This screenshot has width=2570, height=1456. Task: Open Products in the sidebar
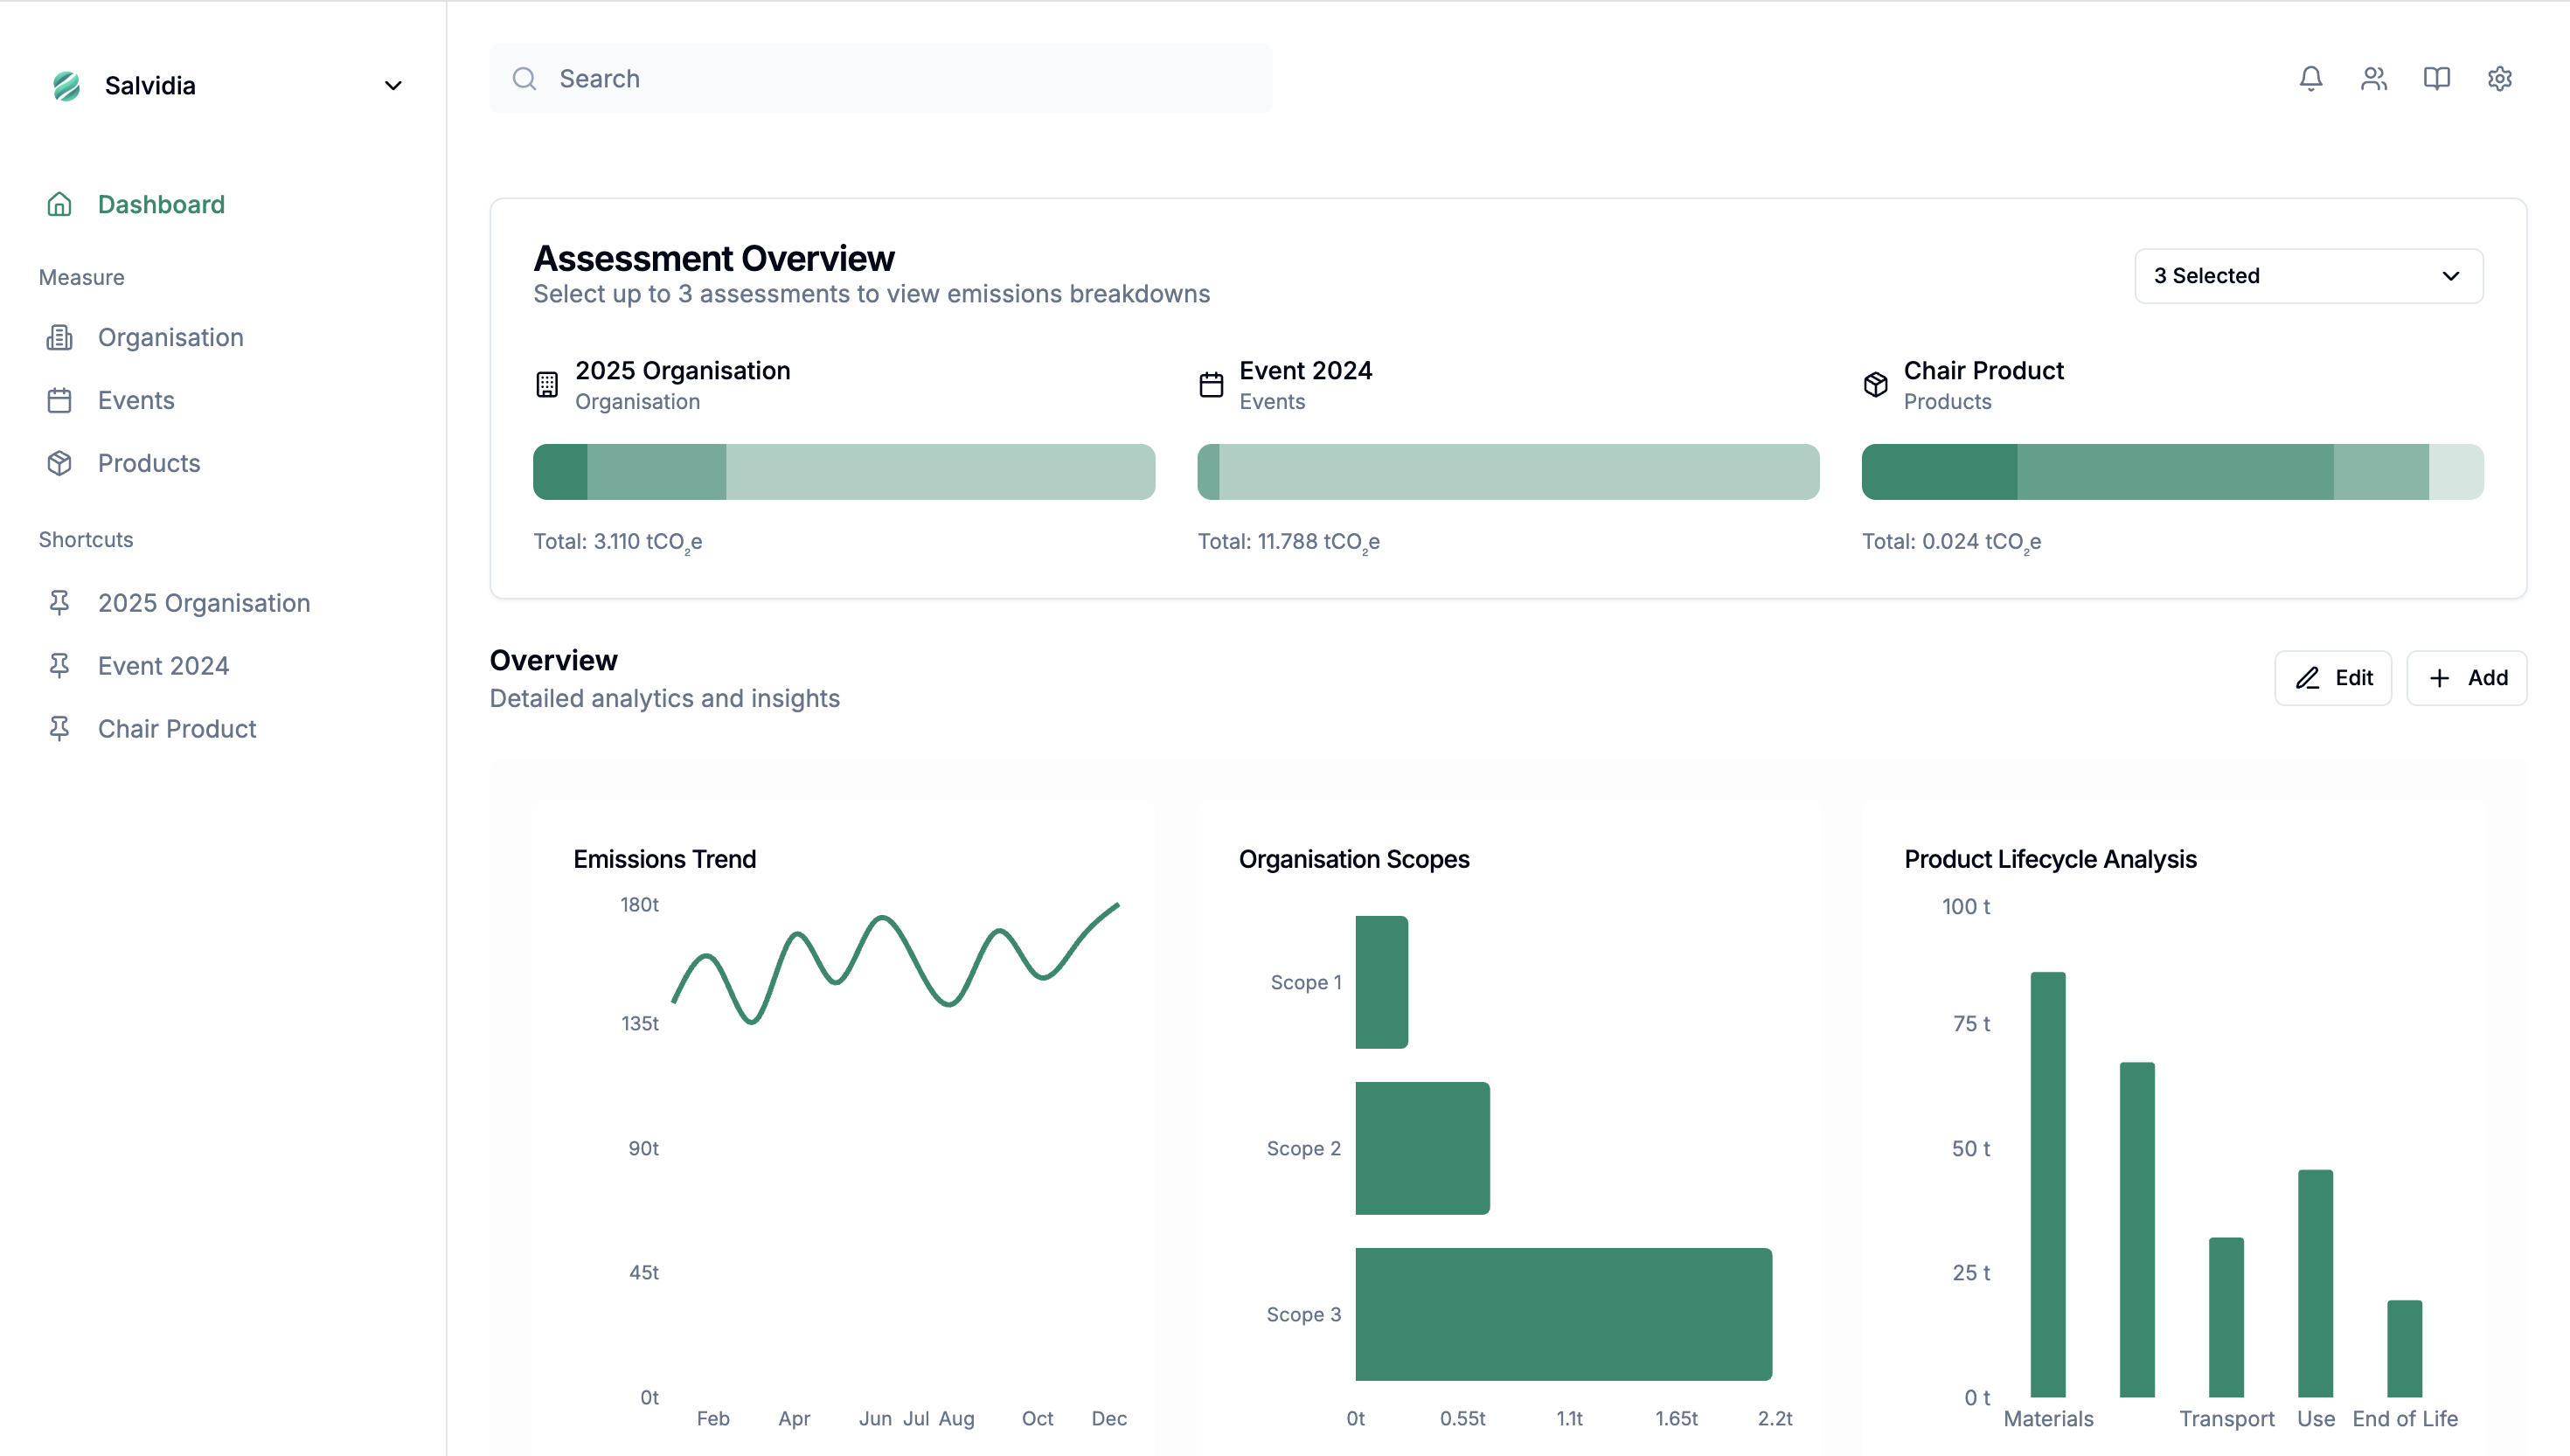pos(149,463)
